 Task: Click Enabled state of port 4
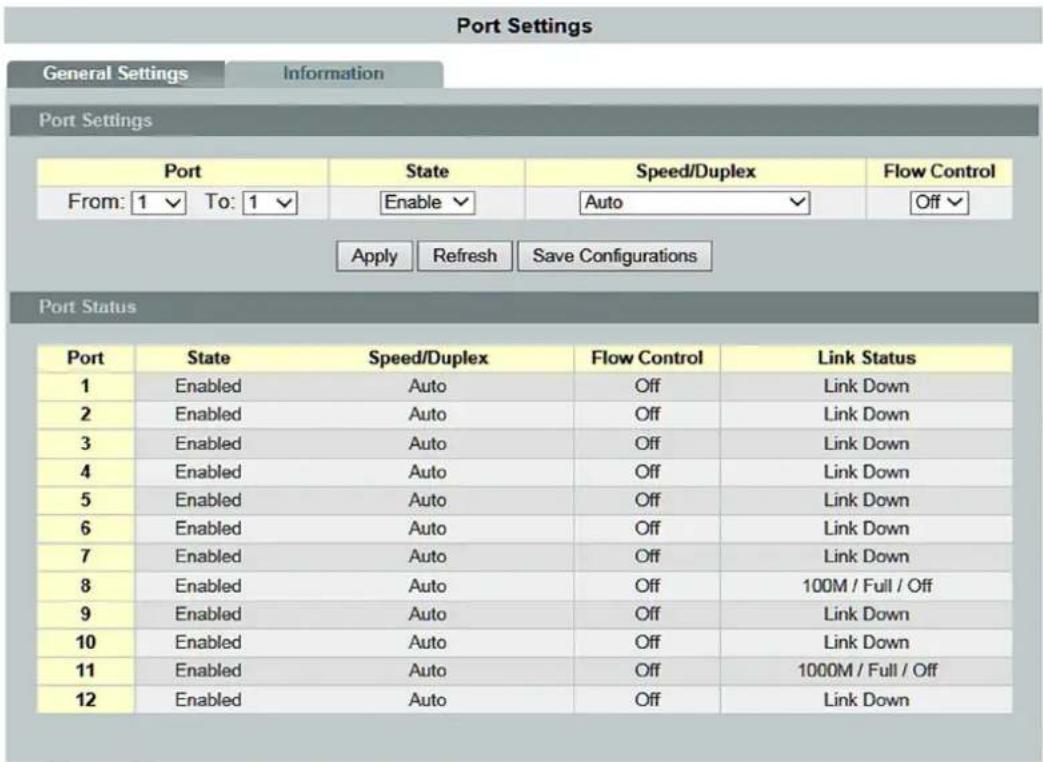208,472
